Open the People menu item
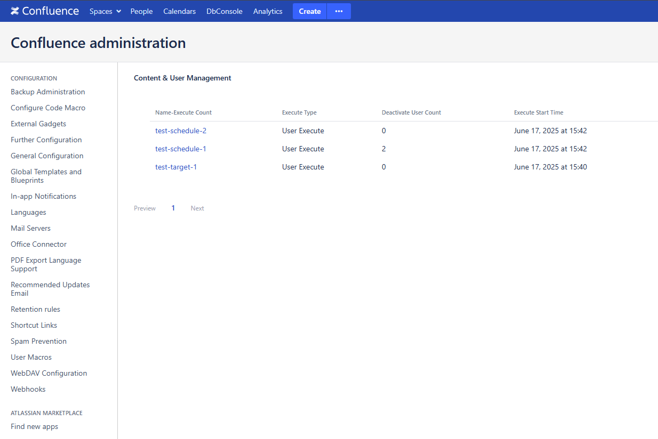Screen dimensions: 658x439 [141, 11]
